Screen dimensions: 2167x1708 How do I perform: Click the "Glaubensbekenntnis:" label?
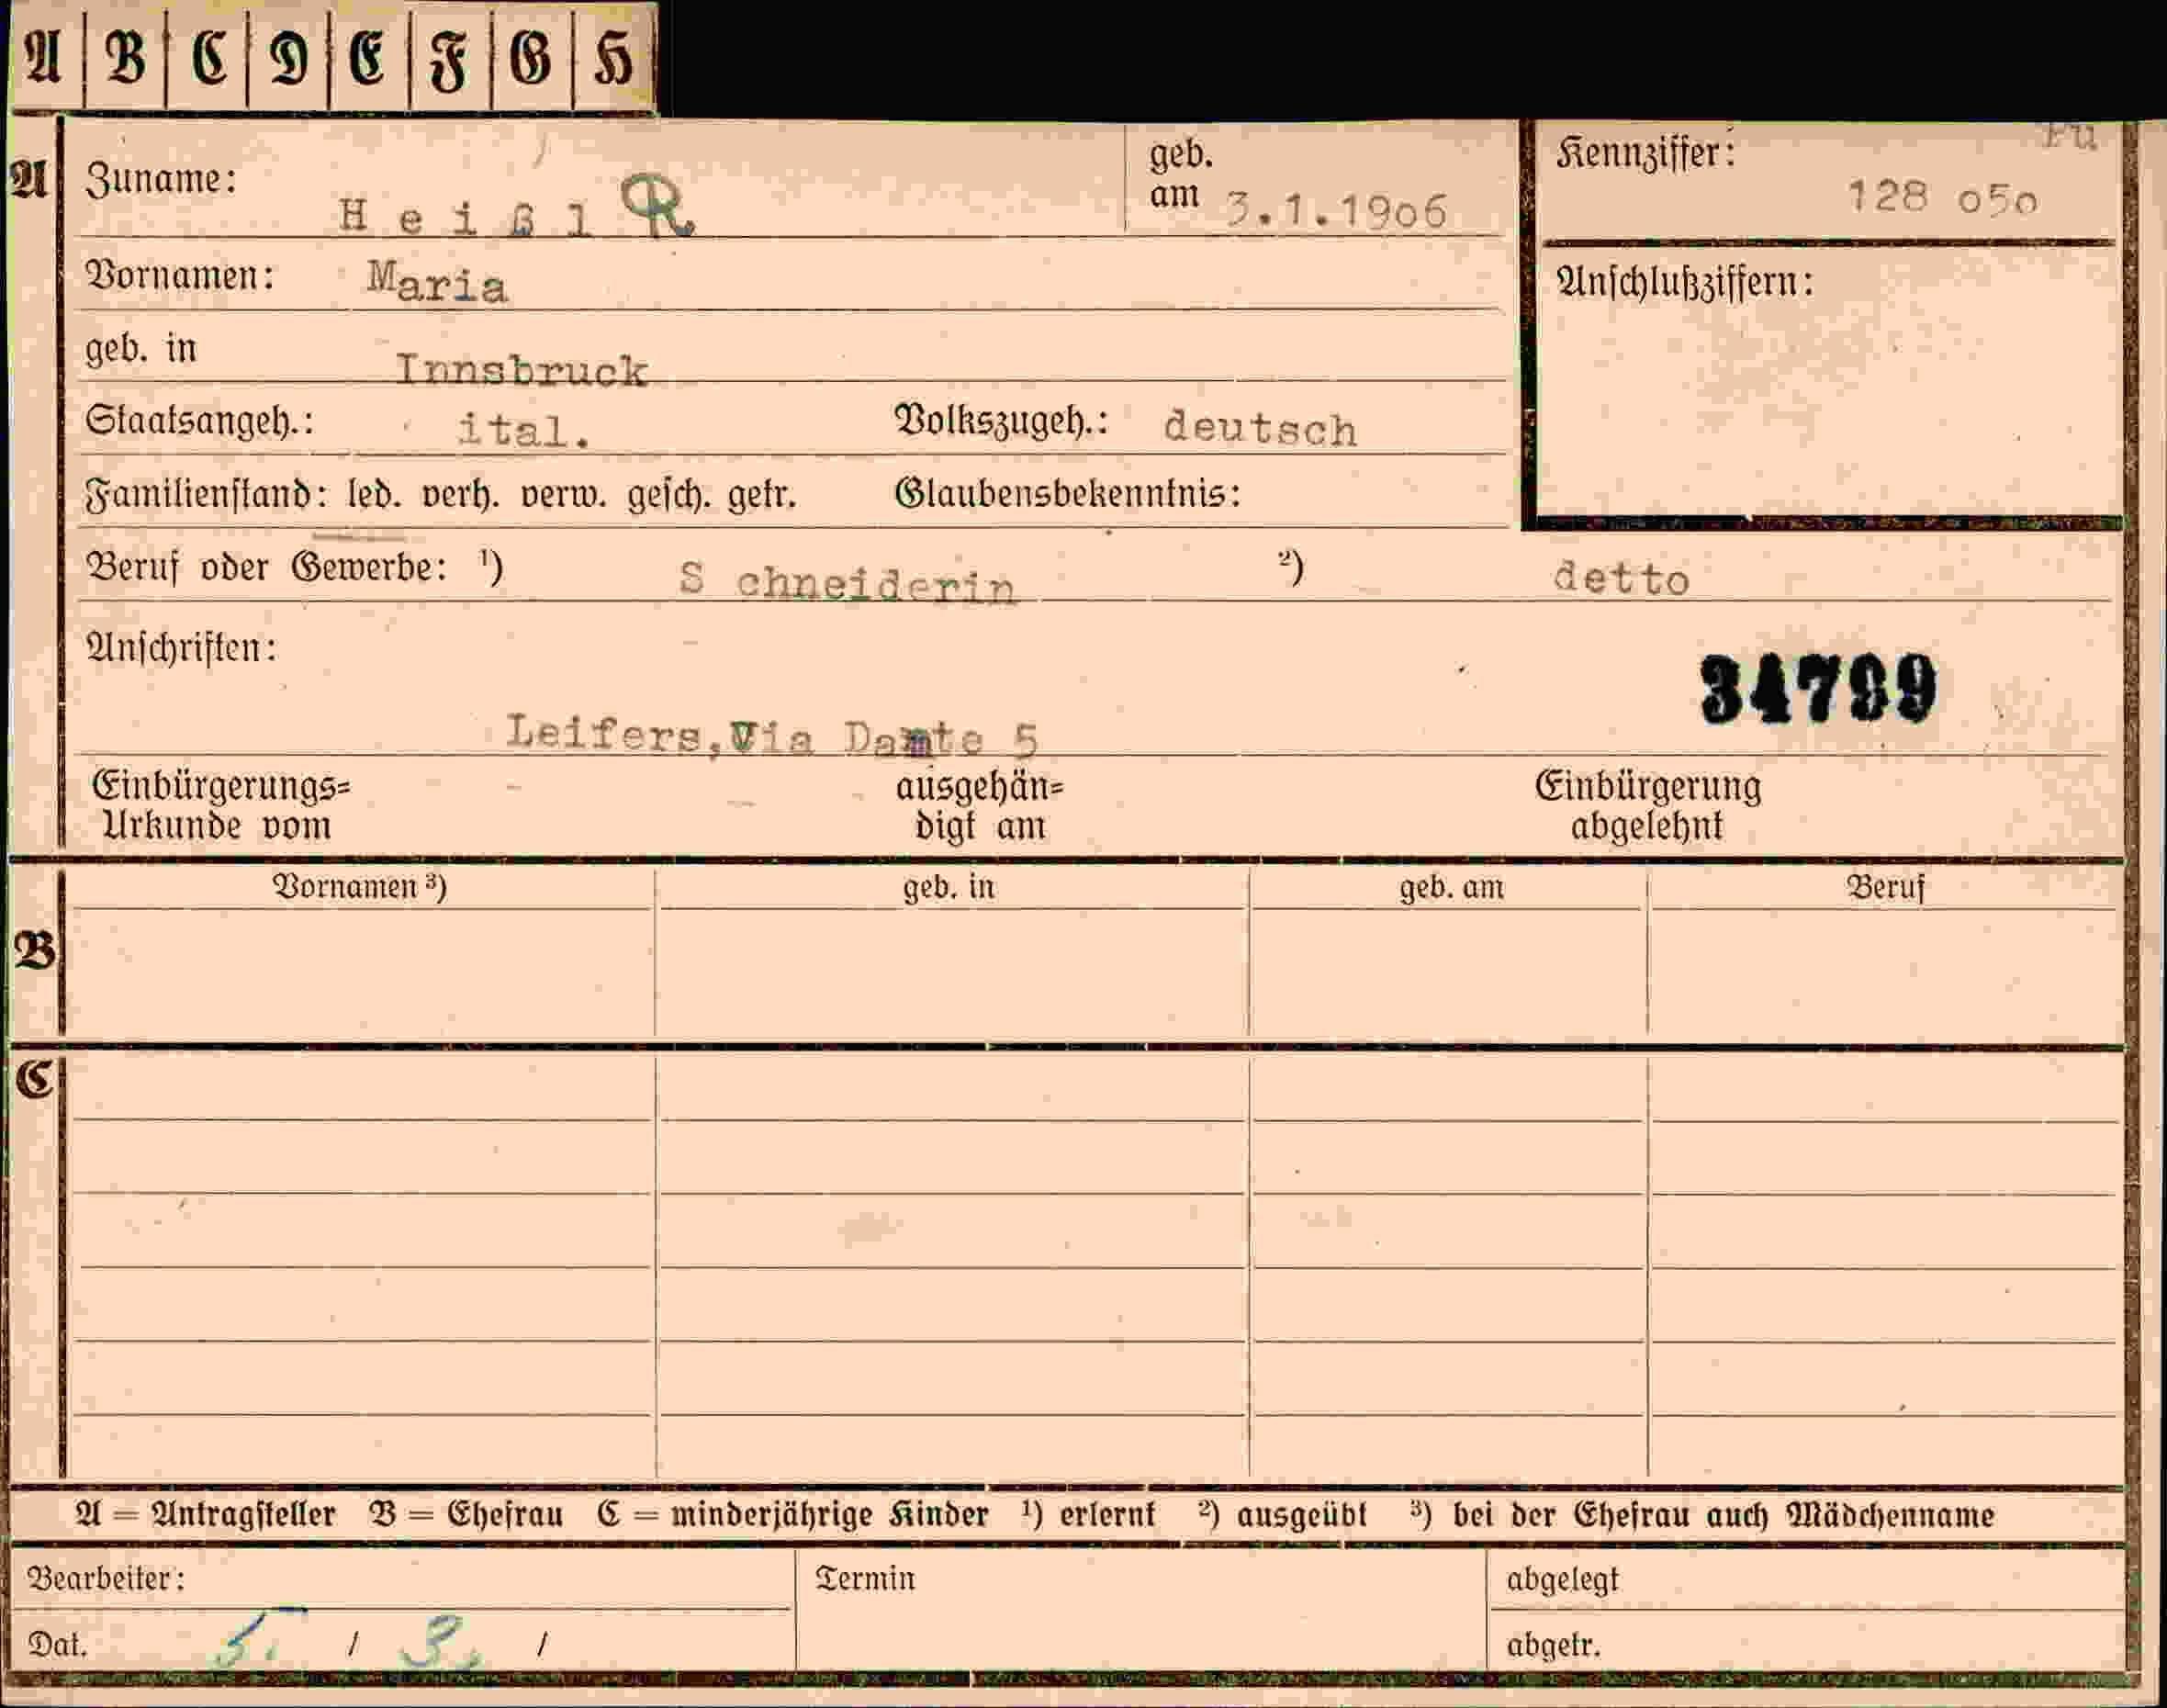pyautogui.click(x=1067, y=493)
